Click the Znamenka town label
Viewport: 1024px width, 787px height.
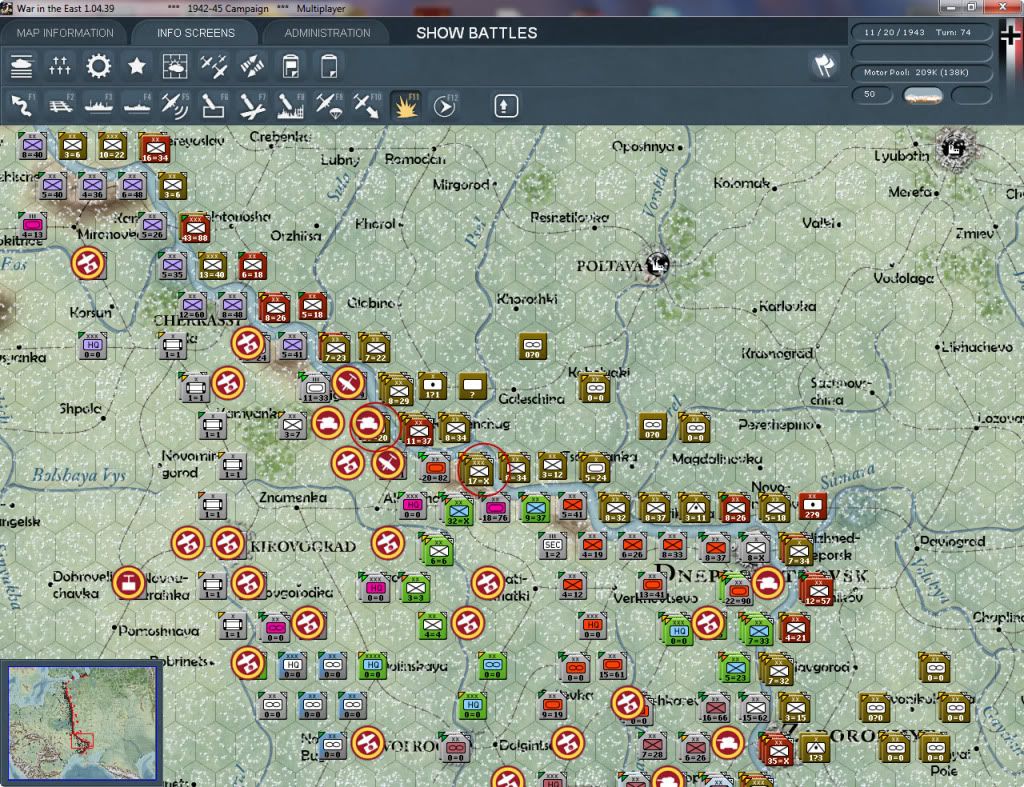(293, 498)
